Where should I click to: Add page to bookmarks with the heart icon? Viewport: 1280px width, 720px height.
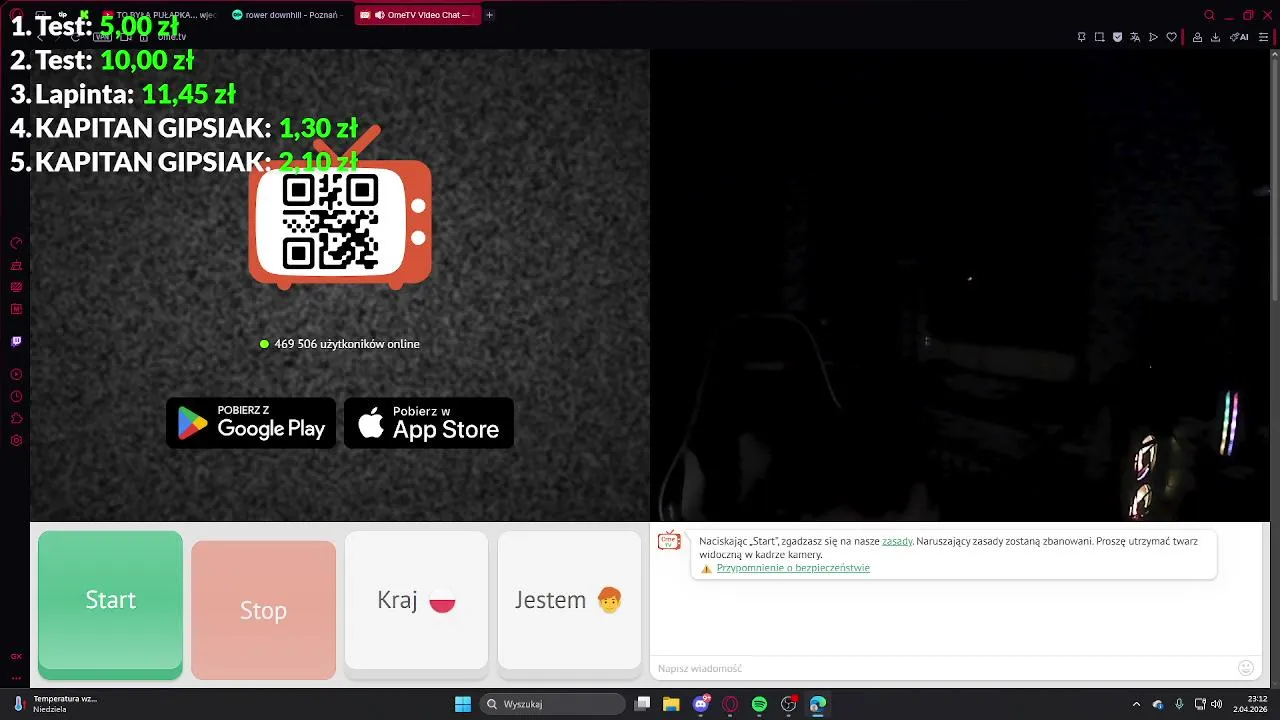1171,37
